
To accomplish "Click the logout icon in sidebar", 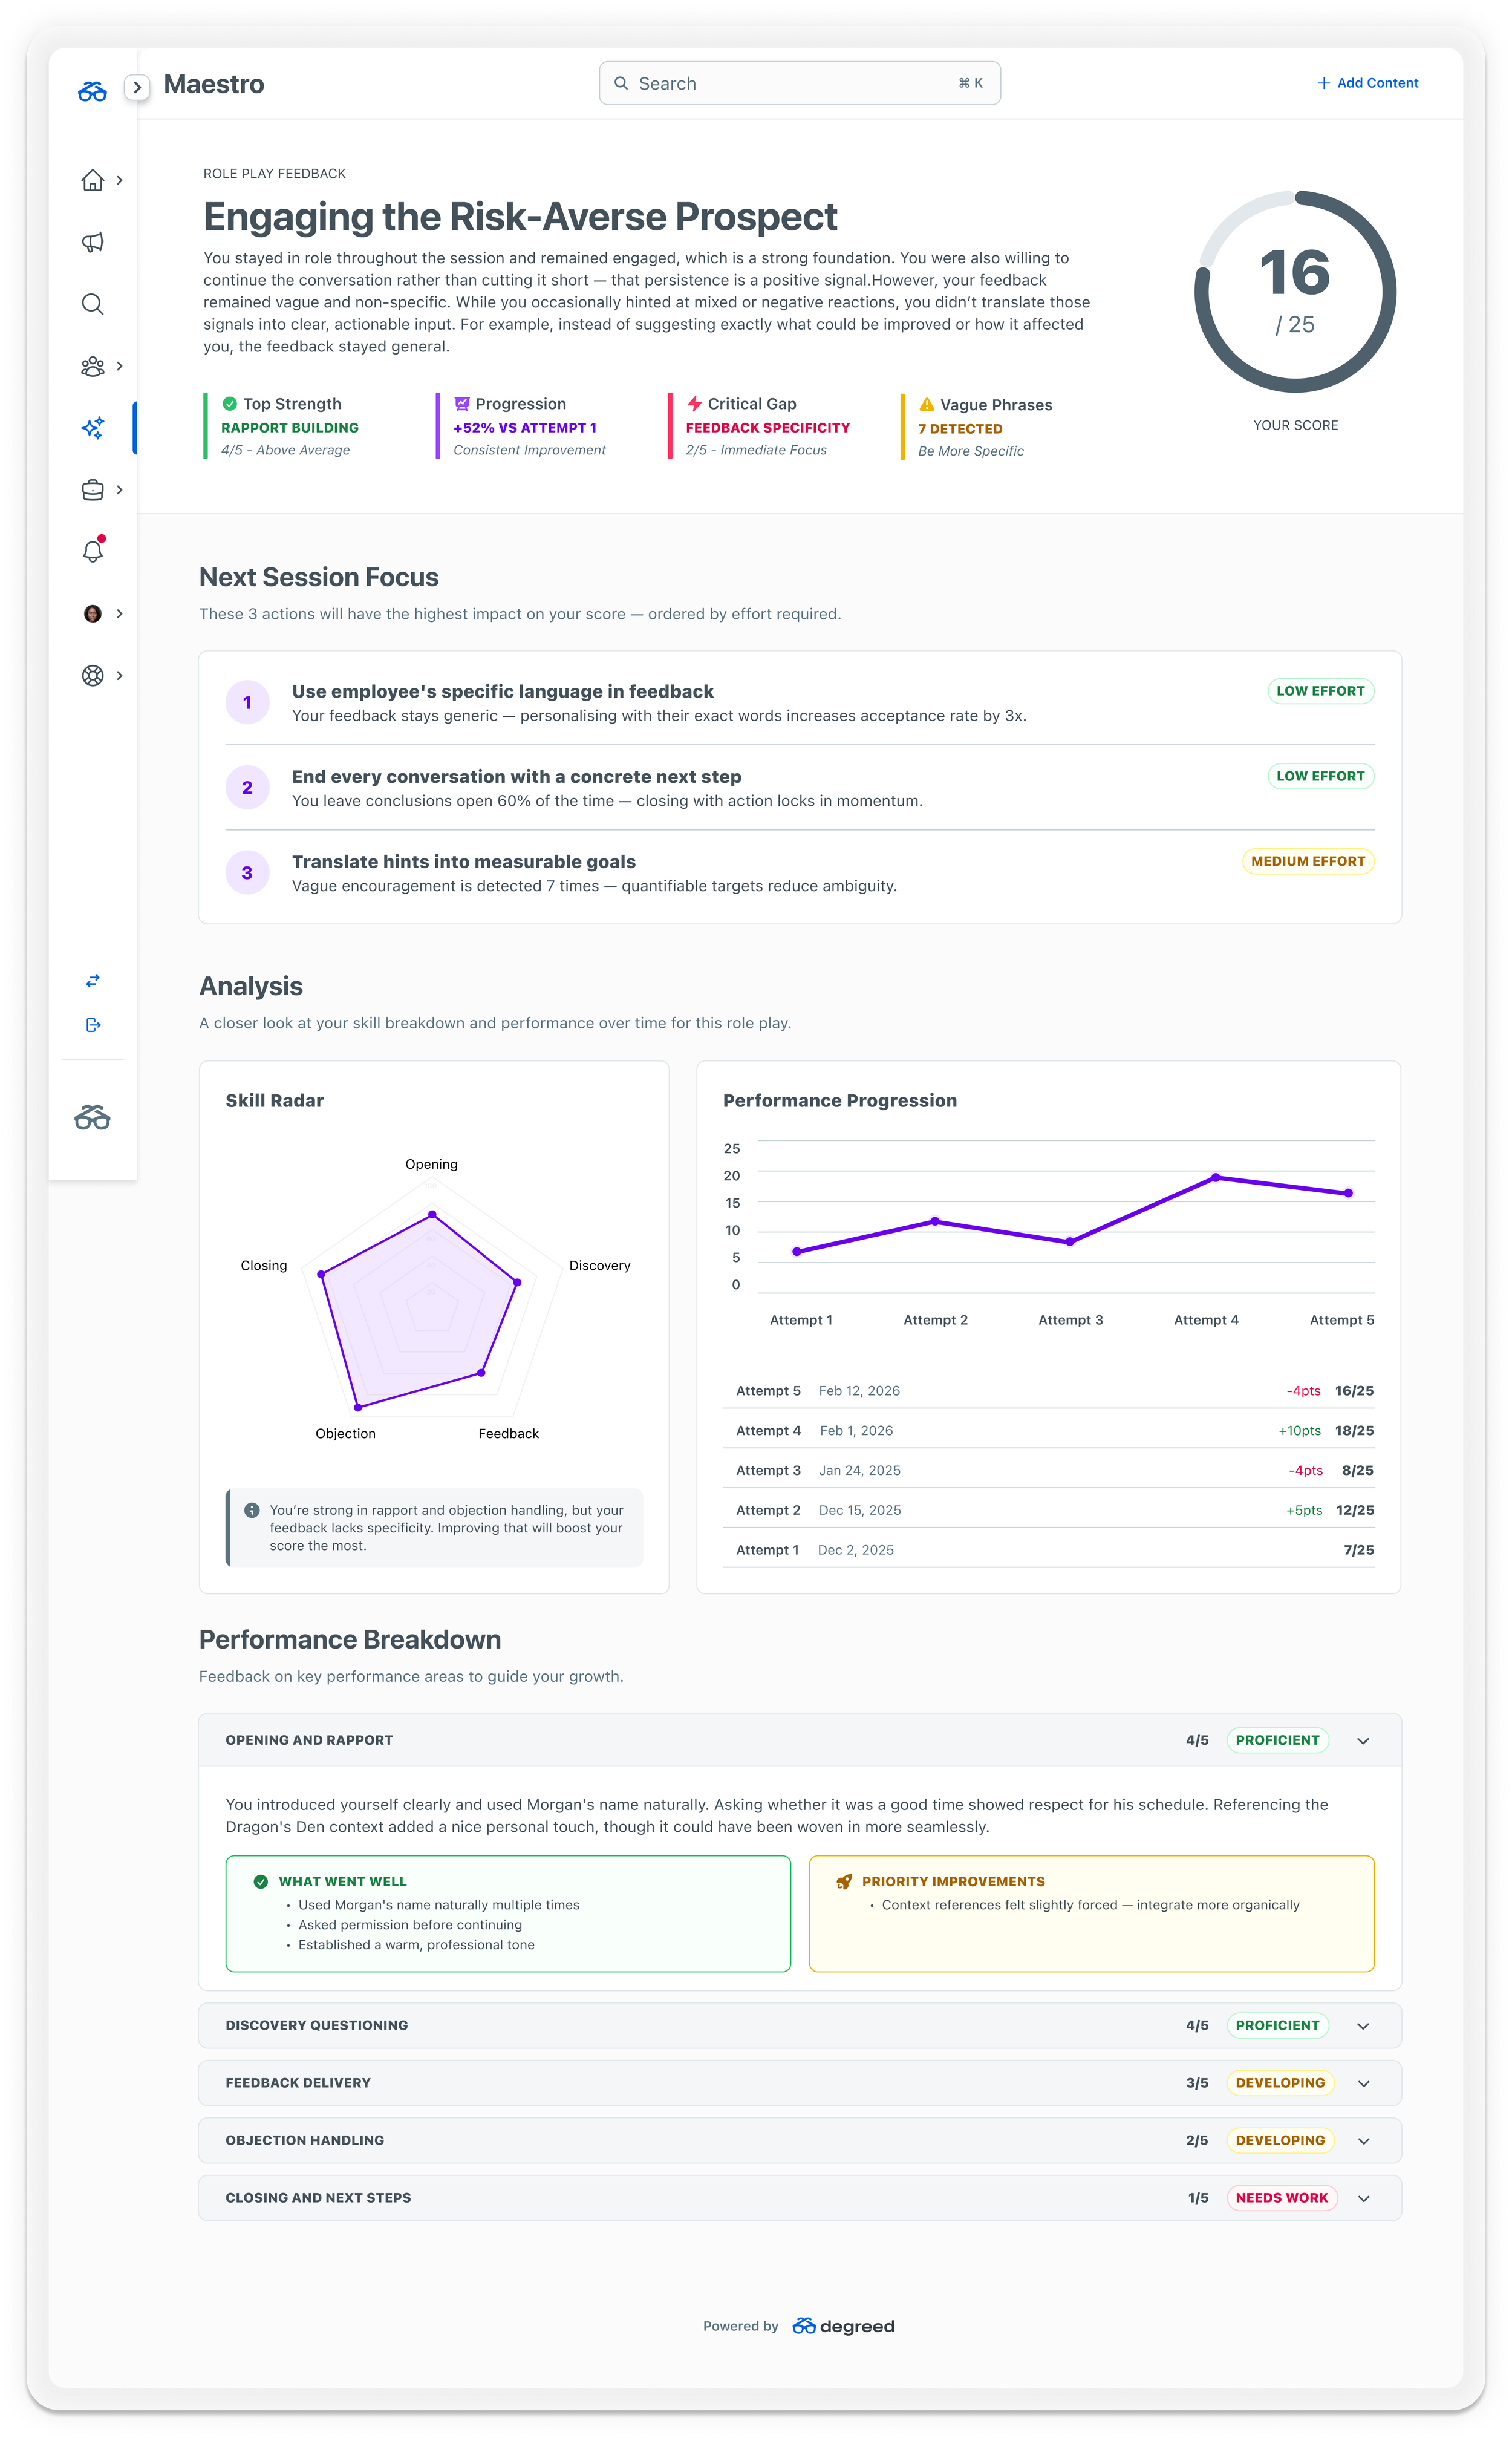I will tap(92, 1025).
